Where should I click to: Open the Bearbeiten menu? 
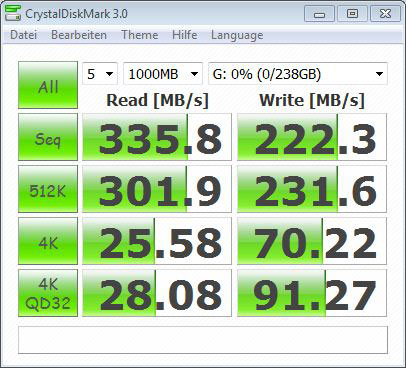(79, 35)
